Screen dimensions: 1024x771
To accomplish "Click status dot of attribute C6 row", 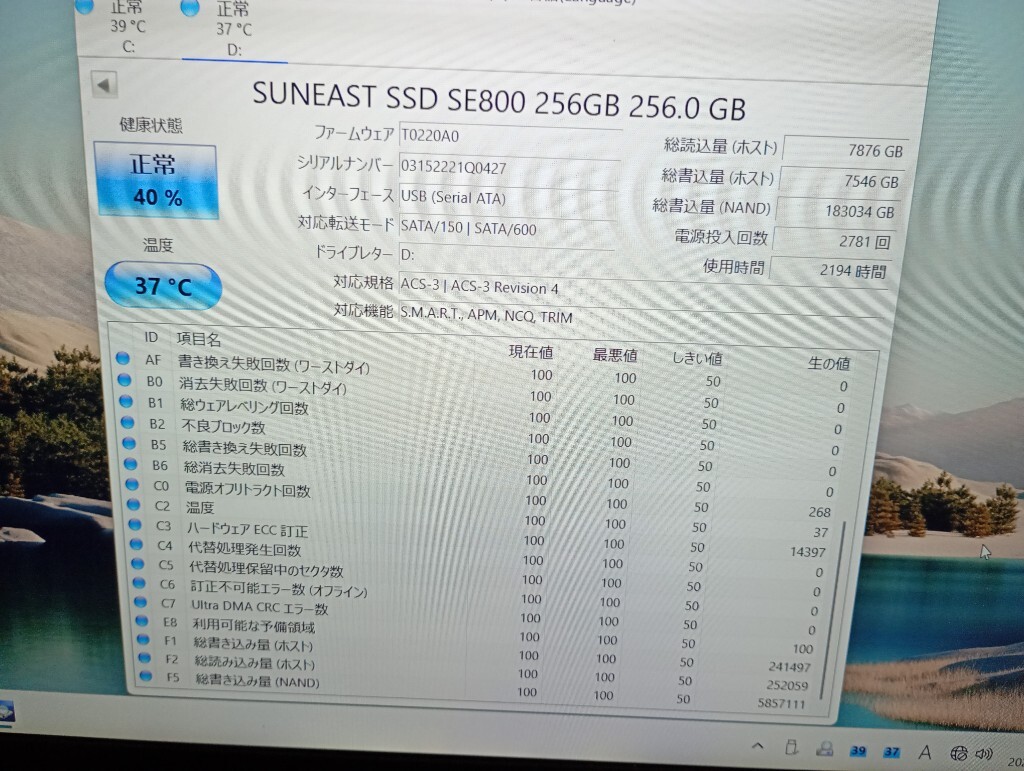I will (138, 583).
